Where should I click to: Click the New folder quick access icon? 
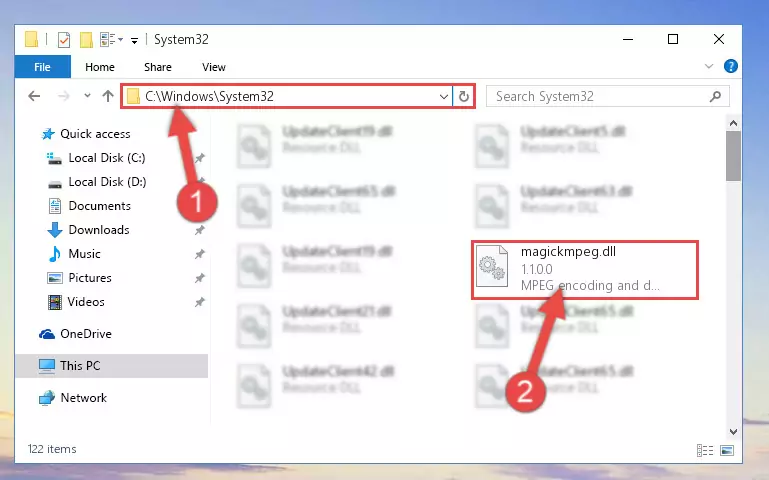click(86, 40)
